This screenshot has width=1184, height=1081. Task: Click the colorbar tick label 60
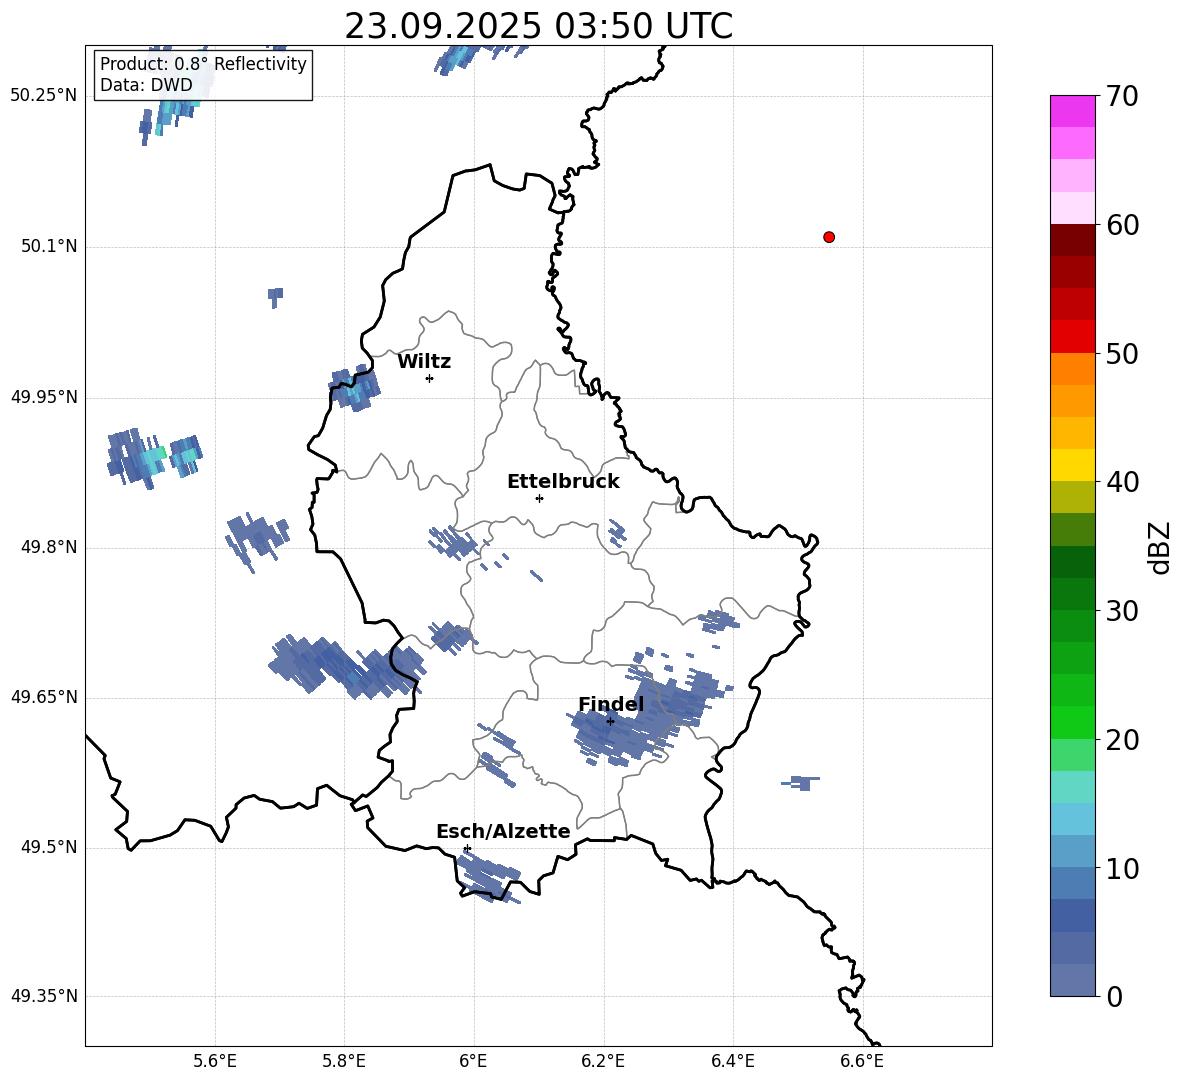tap(1122, 225)
